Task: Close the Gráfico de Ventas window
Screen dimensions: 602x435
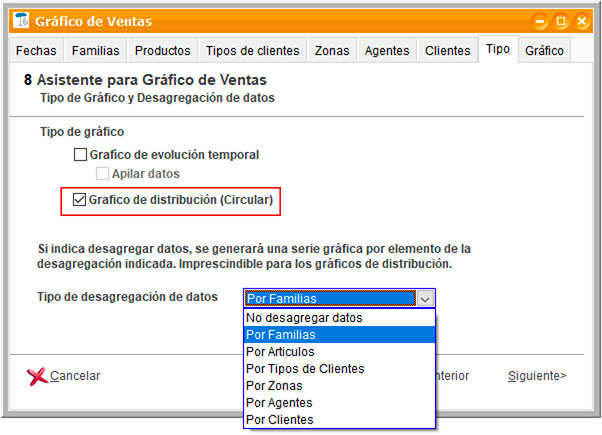Action: point(582,21)
